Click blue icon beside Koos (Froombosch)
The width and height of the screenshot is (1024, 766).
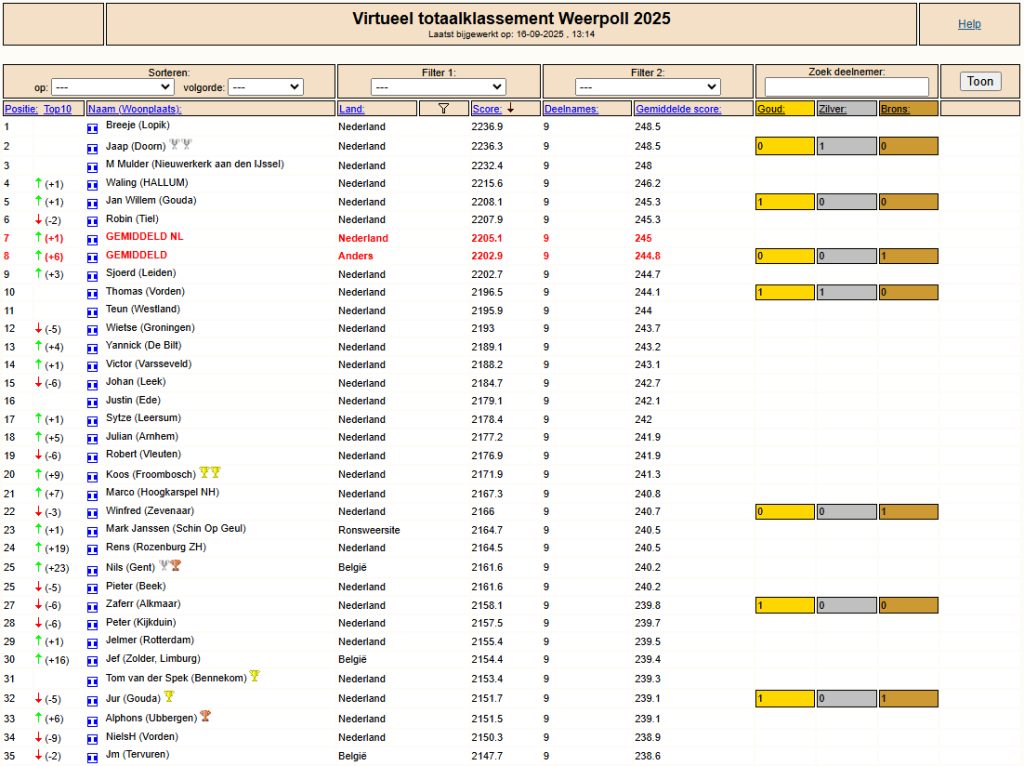click(92, 477)
